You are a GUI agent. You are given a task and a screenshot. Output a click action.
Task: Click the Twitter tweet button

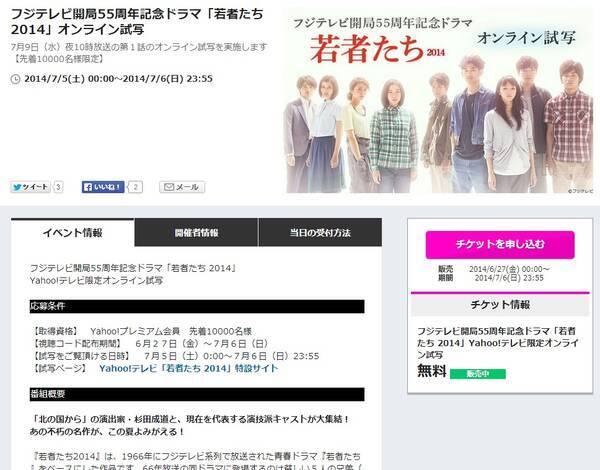click(30, 187)
